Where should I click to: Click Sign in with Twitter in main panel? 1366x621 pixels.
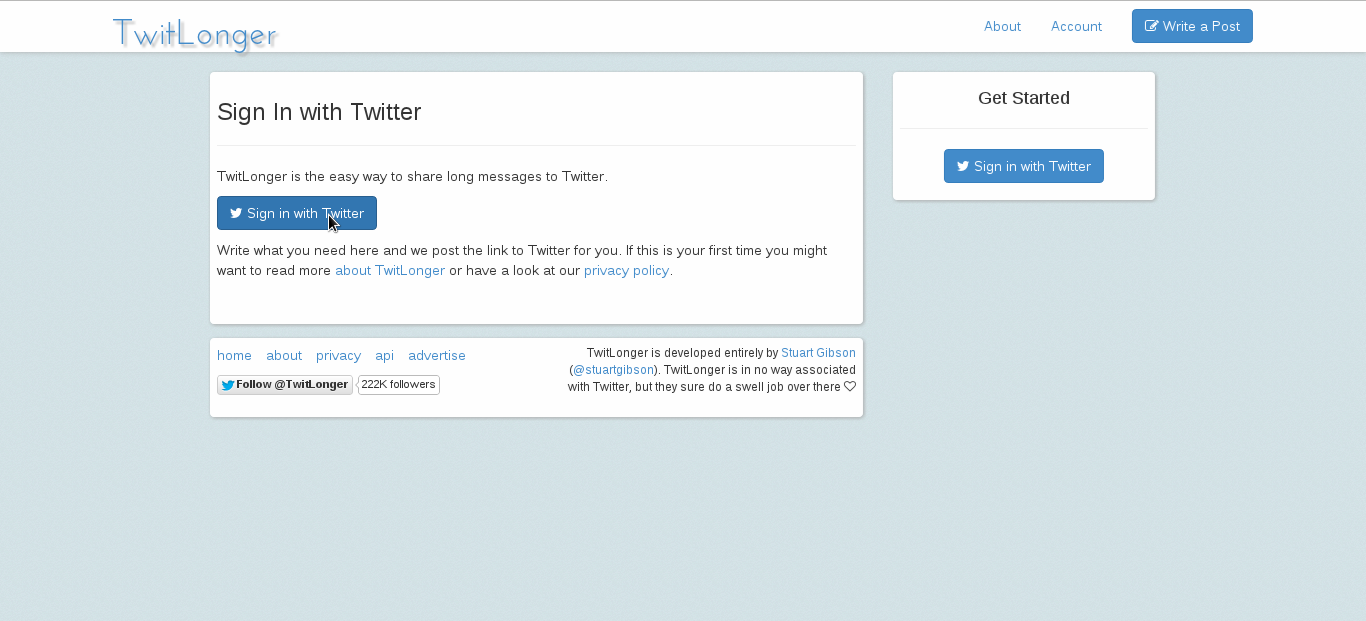click(297, 213)
